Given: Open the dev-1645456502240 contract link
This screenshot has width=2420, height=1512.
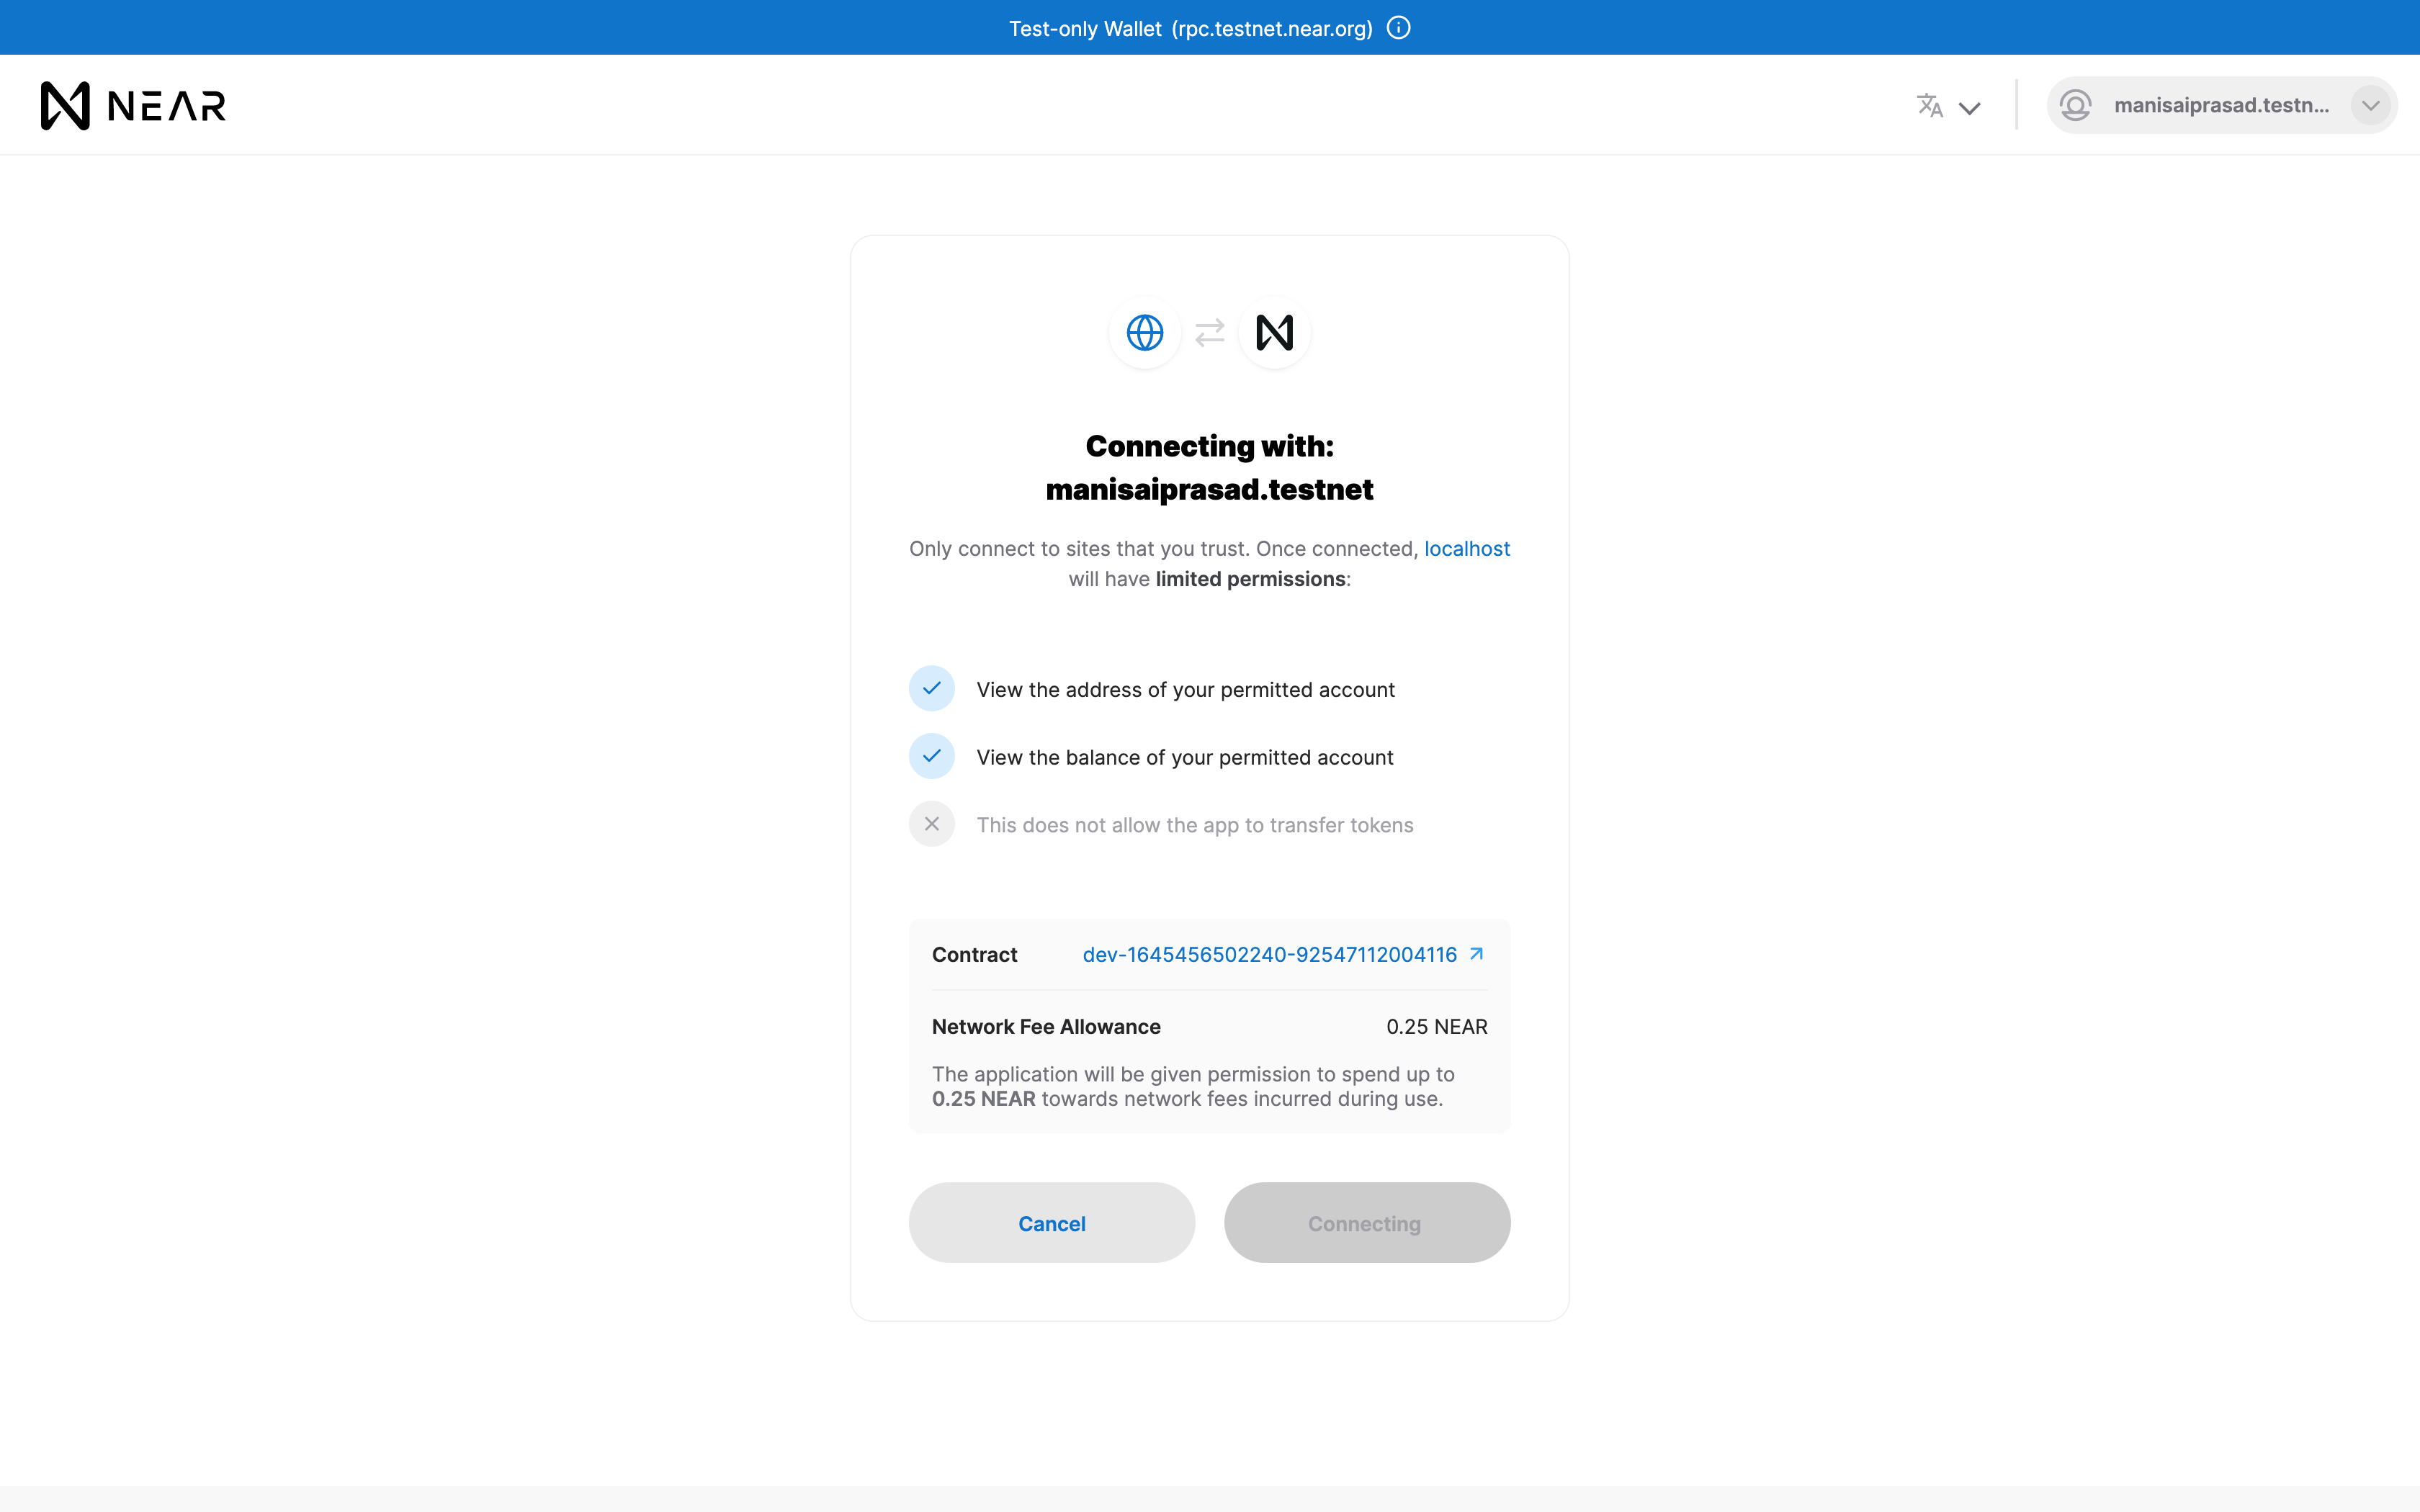Looking at the screenshot, I should tap(1269, 955).
